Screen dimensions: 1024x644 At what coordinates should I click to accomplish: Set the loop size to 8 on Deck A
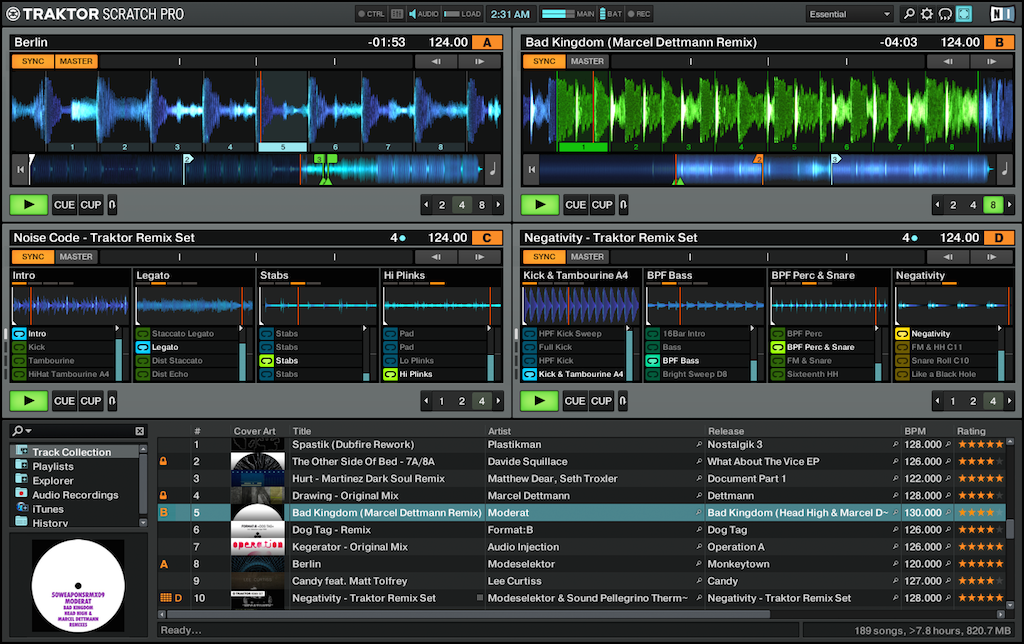[x=482, y=205]
